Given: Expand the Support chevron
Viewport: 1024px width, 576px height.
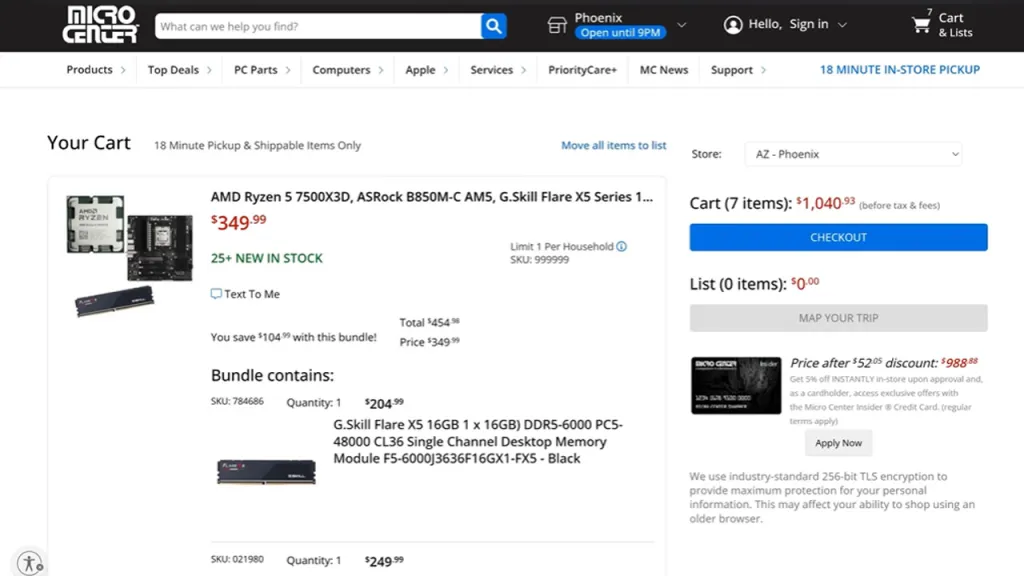Looking at the screenshot, I should coord(763,70).
